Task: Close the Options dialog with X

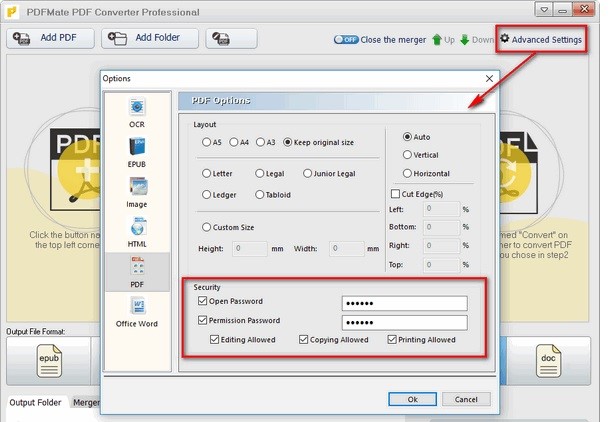Action: pyautogui.click(x=489, y=78)
